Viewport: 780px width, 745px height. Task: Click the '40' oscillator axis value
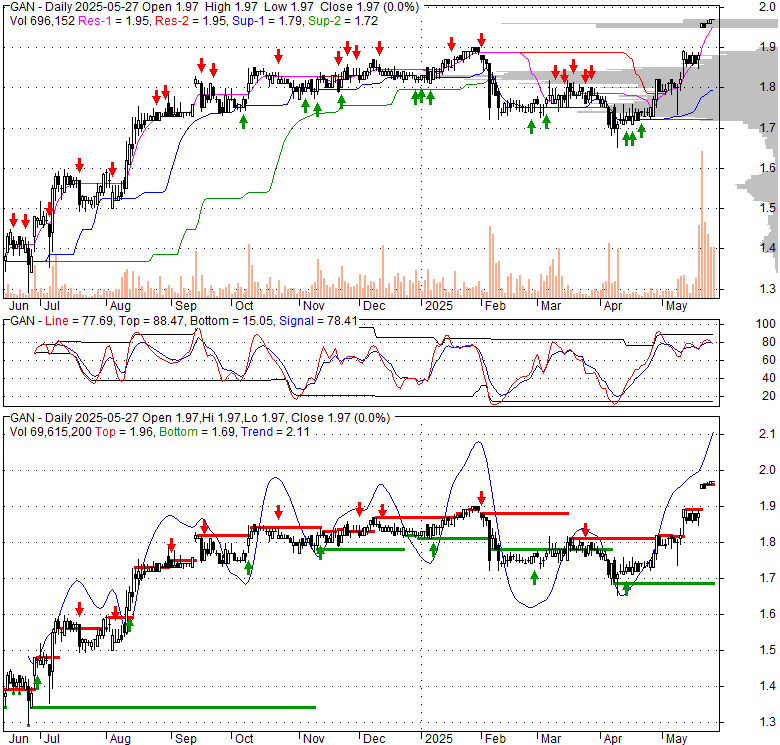(x=769, y=378)
